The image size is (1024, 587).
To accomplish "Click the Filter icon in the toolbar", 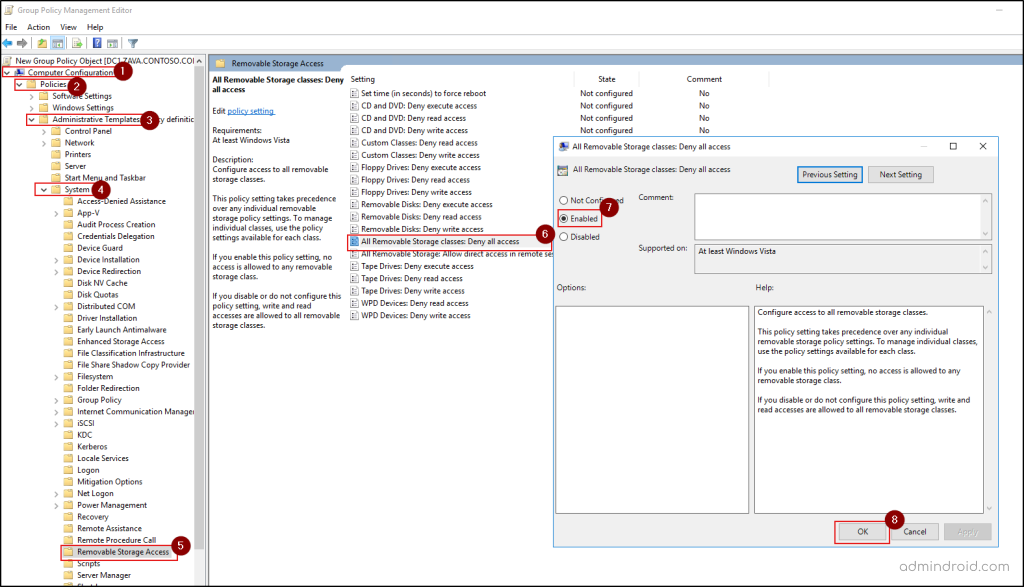I will [x=134, y=42].
